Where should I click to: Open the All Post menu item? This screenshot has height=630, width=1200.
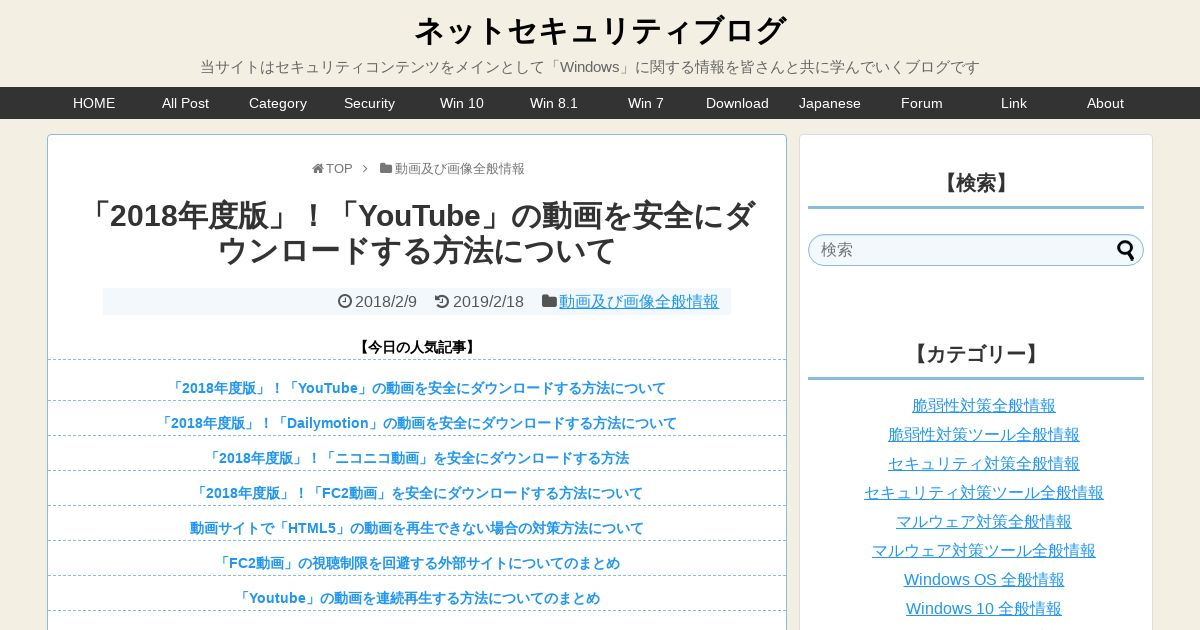coord(186,103)
